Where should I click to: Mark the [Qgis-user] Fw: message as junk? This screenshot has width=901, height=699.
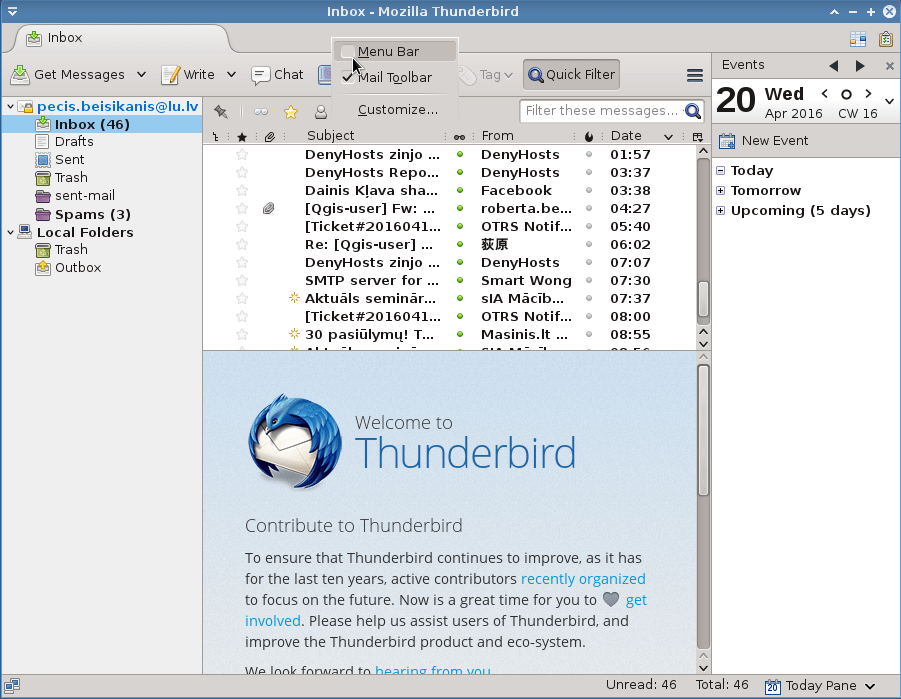click(x=589, y=209)
